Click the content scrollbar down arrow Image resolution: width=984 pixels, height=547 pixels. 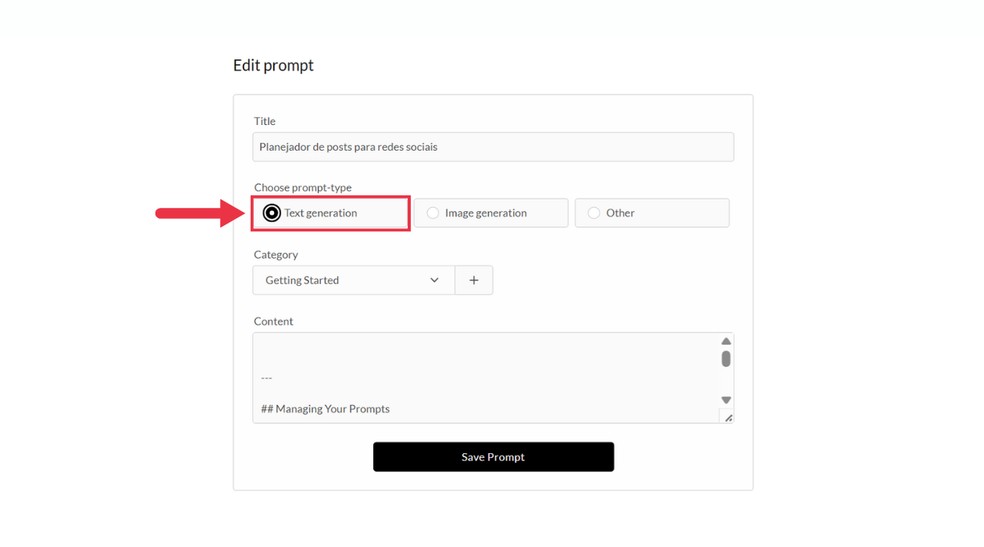pyautogui.click(x=726, y=400)
